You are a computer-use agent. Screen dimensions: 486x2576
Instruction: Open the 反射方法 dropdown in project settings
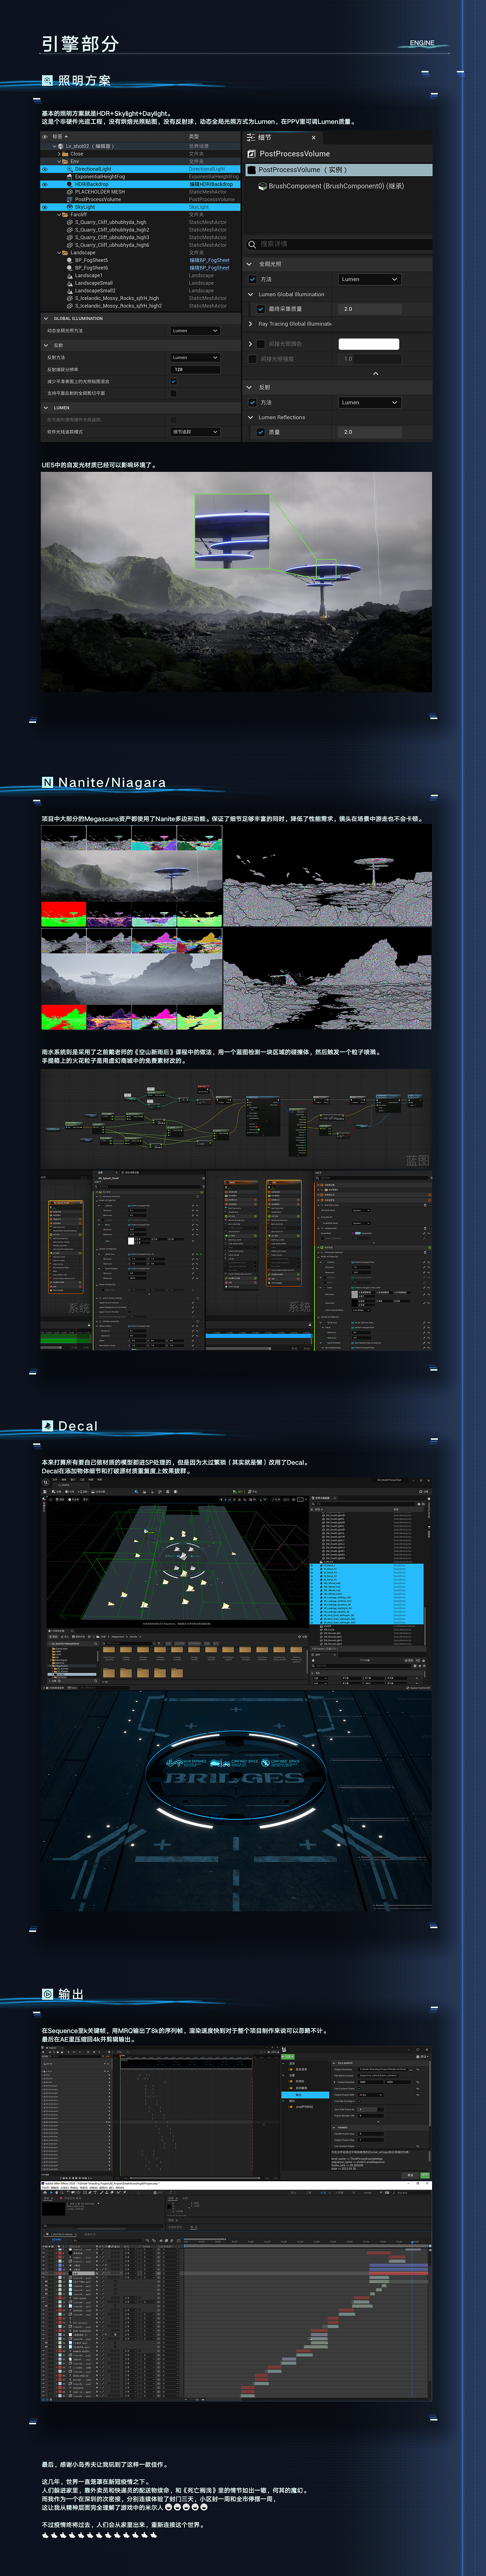tap(195, 357)
